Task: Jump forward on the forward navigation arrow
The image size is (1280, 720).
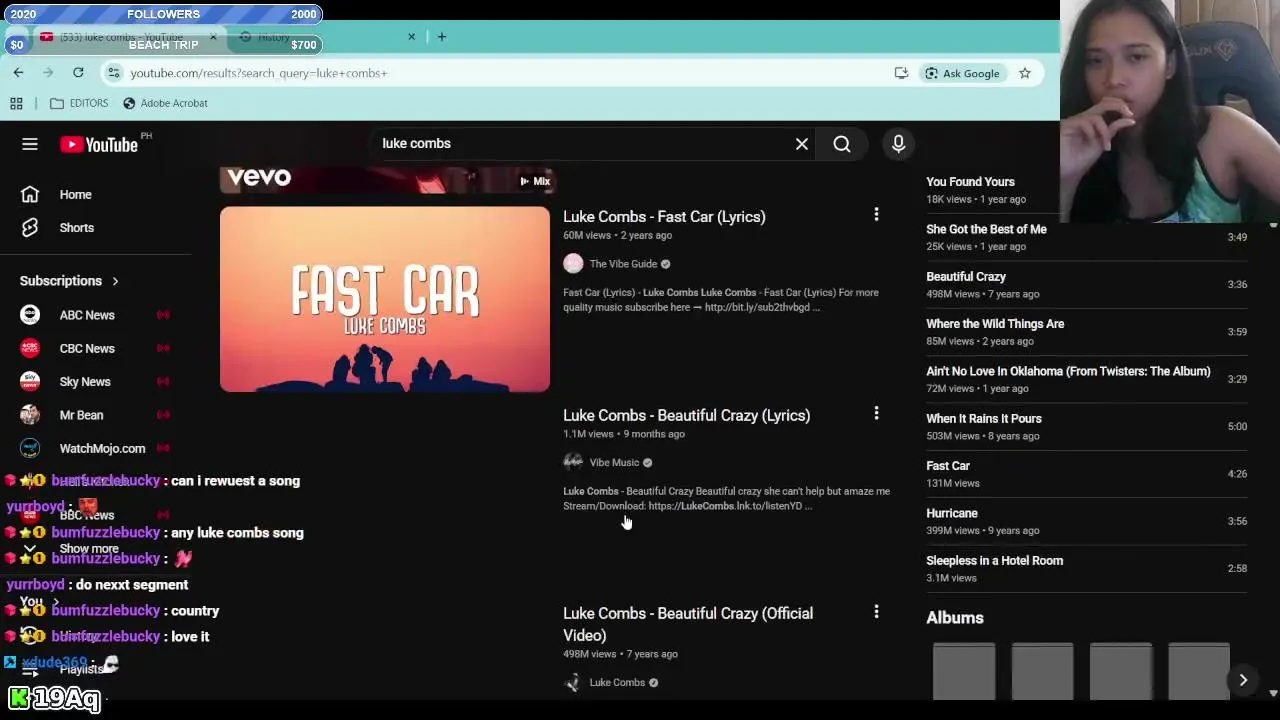Action: (x=48, y=73)
